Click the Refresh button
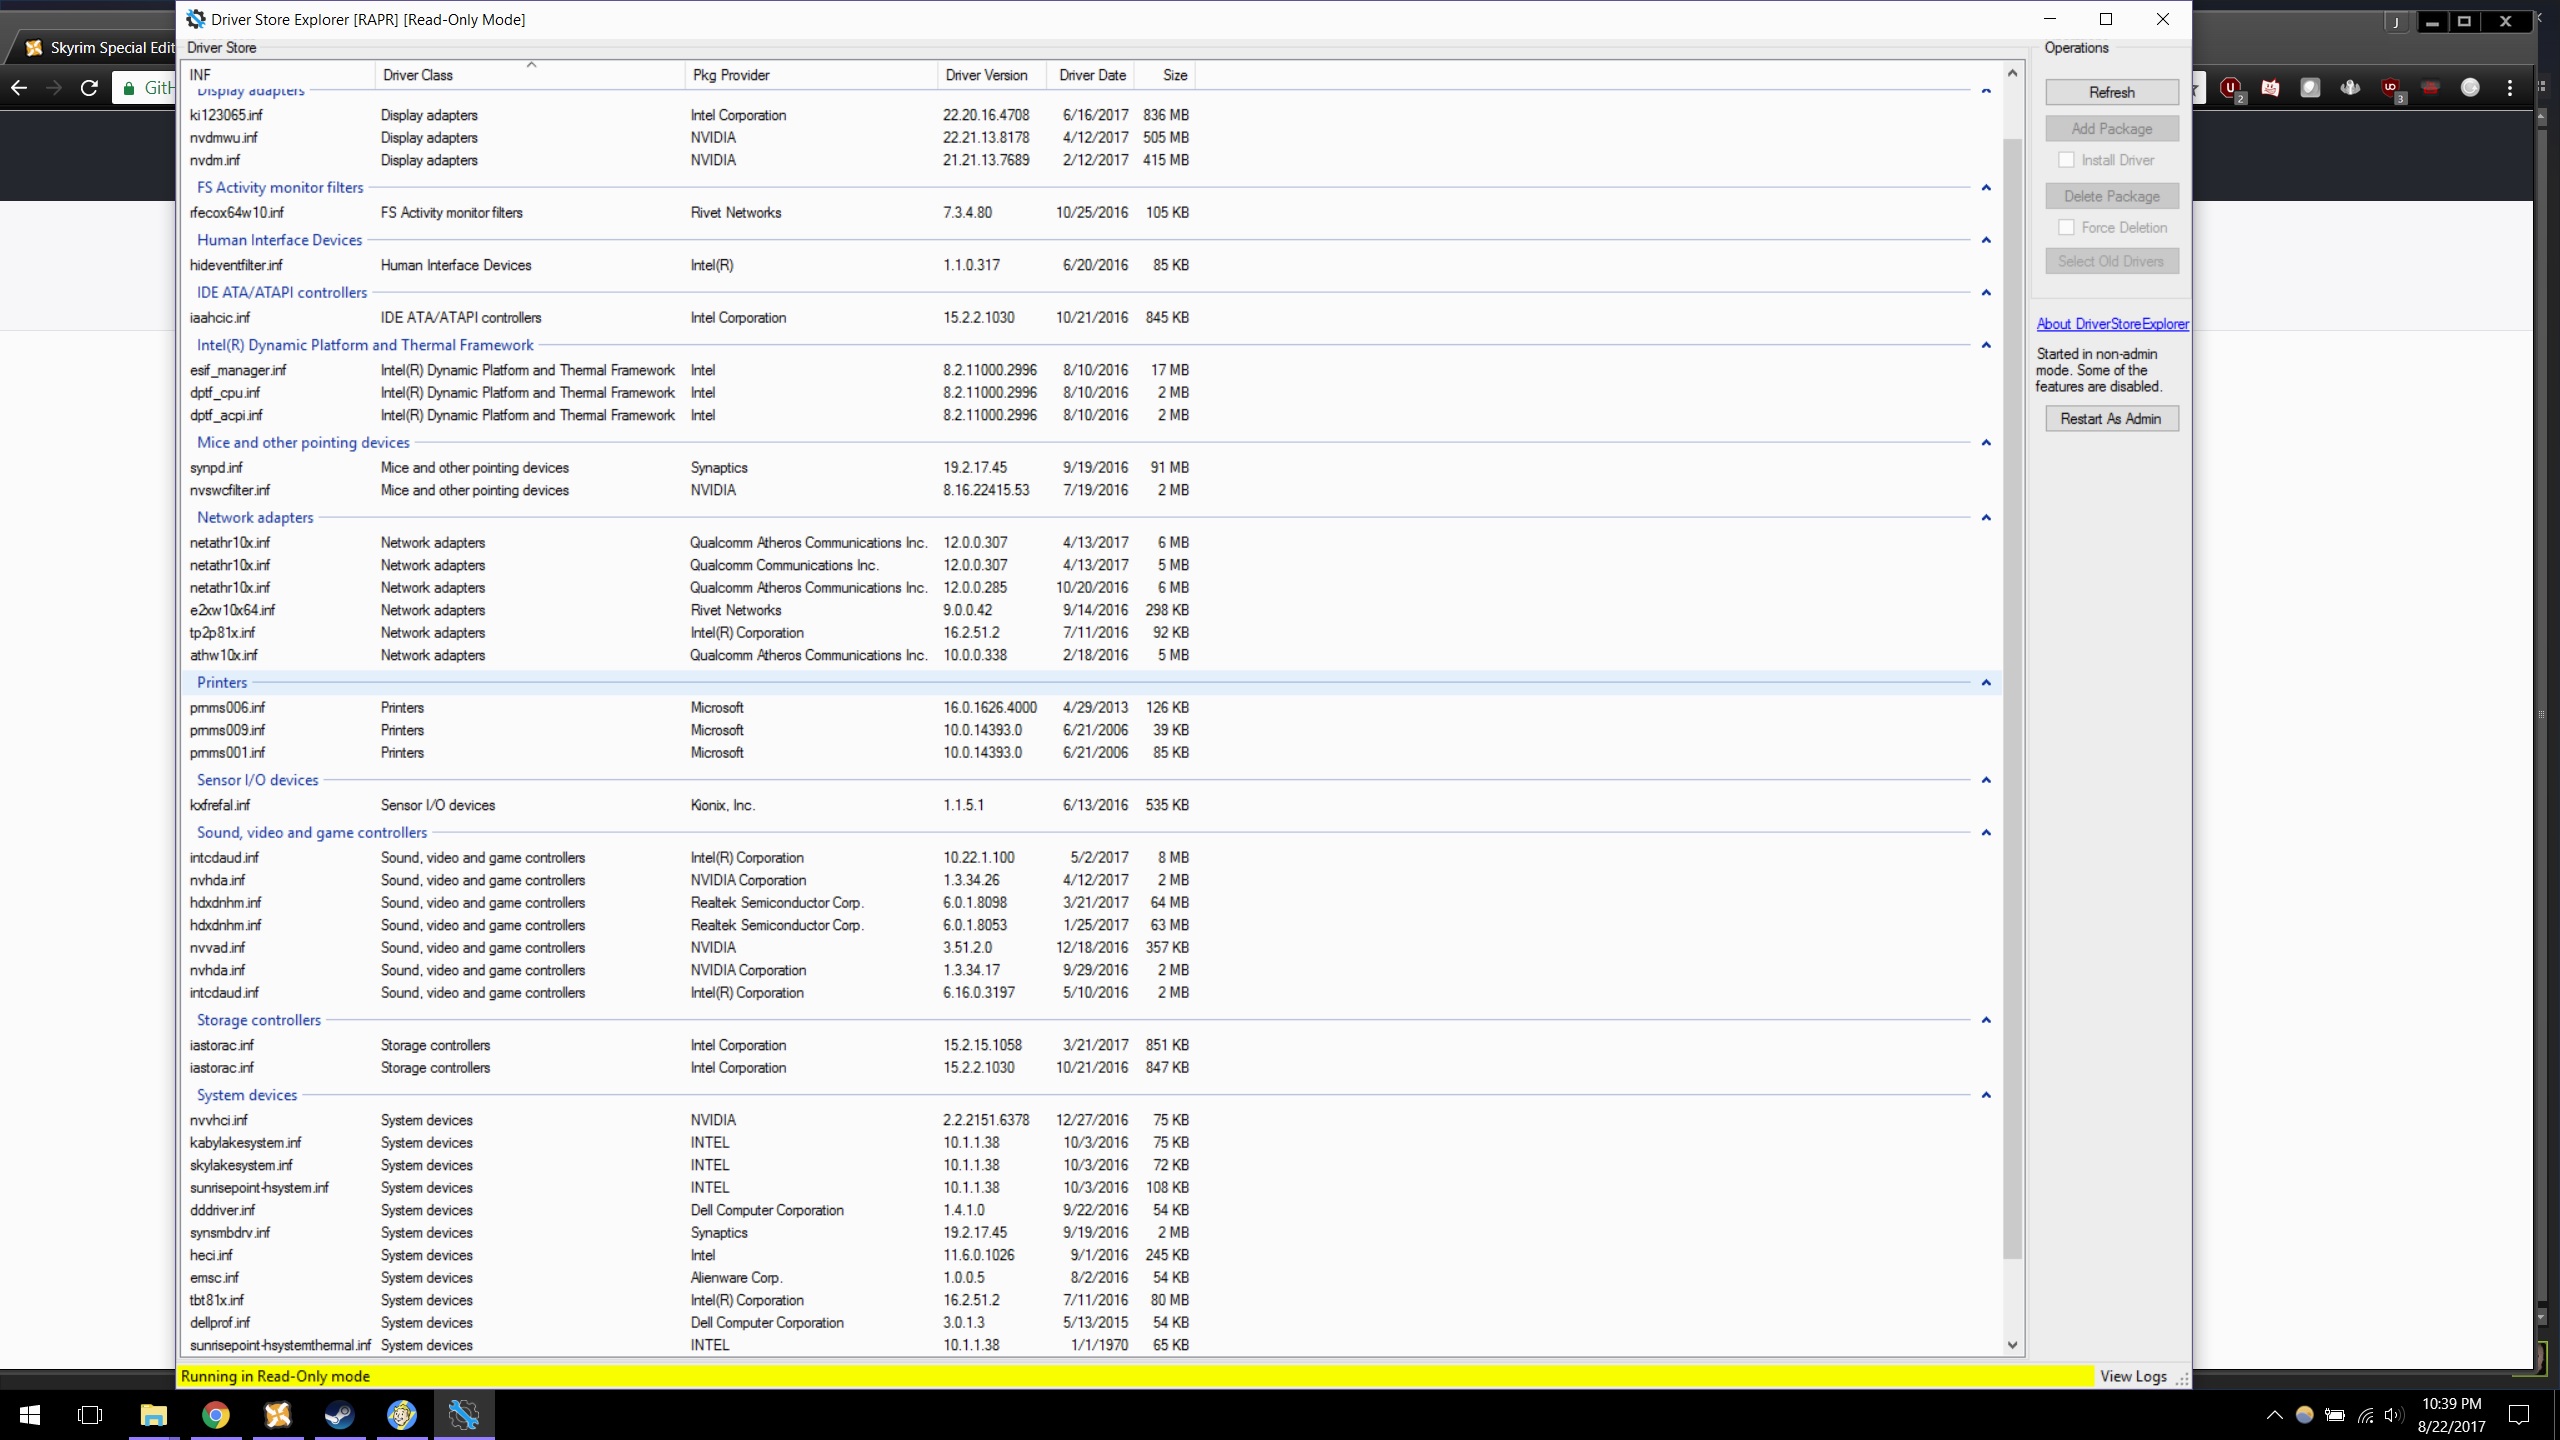This screenshot has width=2560, height=1440. tap(2112, 92)
